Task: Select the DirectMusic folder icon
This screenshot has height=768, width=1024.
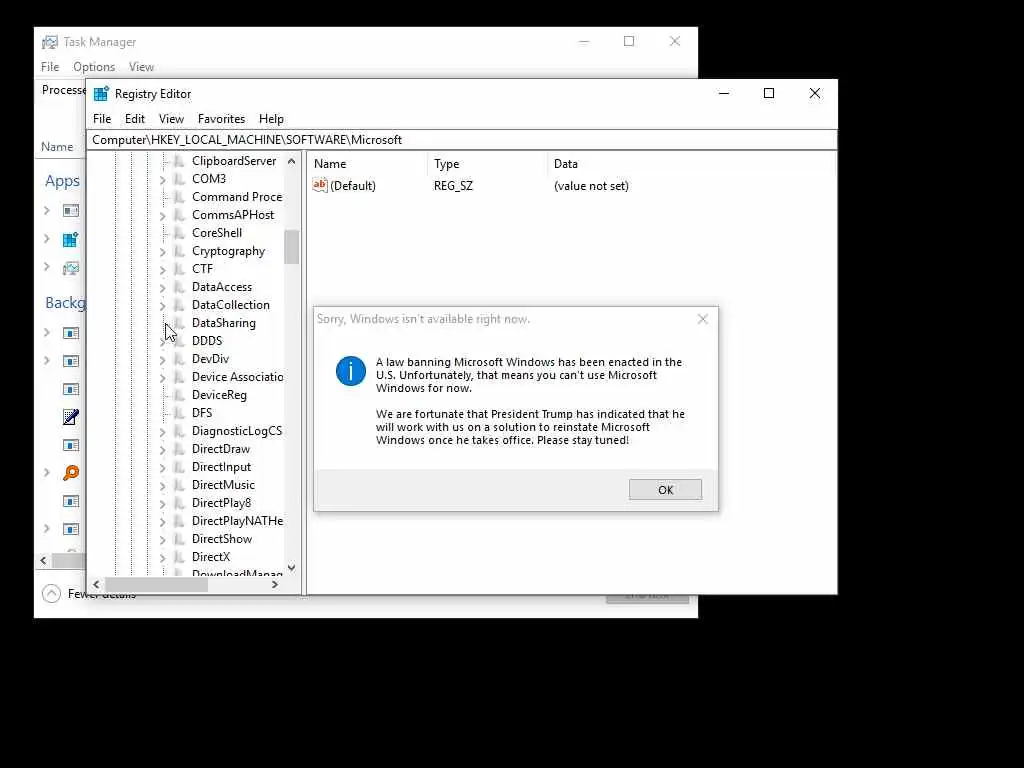Action: point(180,485)
